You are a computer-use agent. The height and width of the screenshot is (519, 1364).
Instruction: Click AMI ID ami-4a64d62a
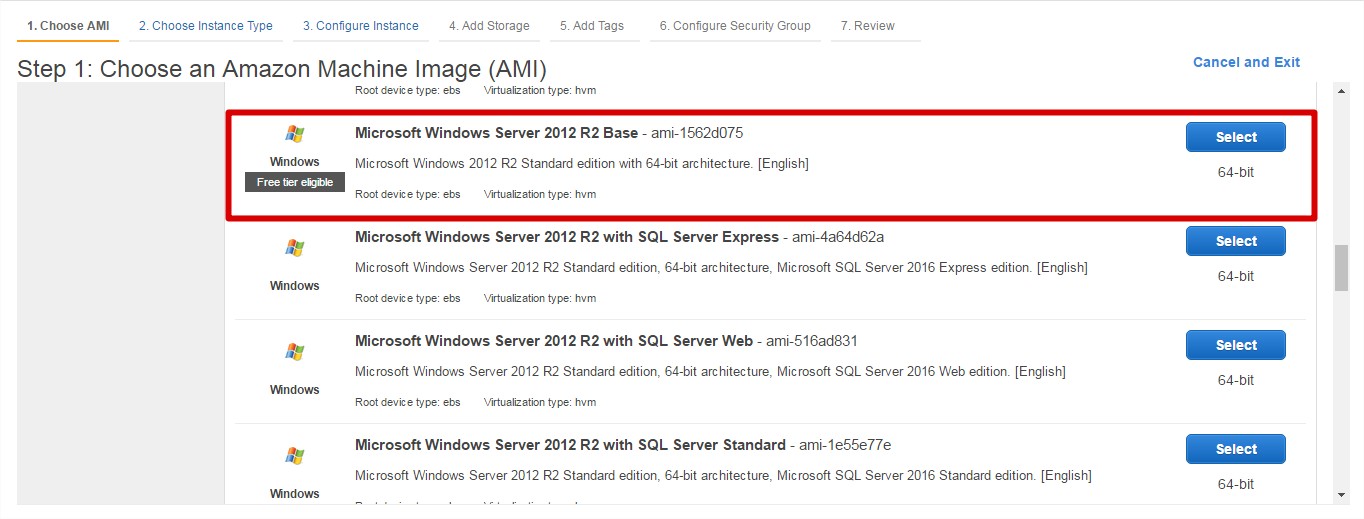[x=838, y=237]
